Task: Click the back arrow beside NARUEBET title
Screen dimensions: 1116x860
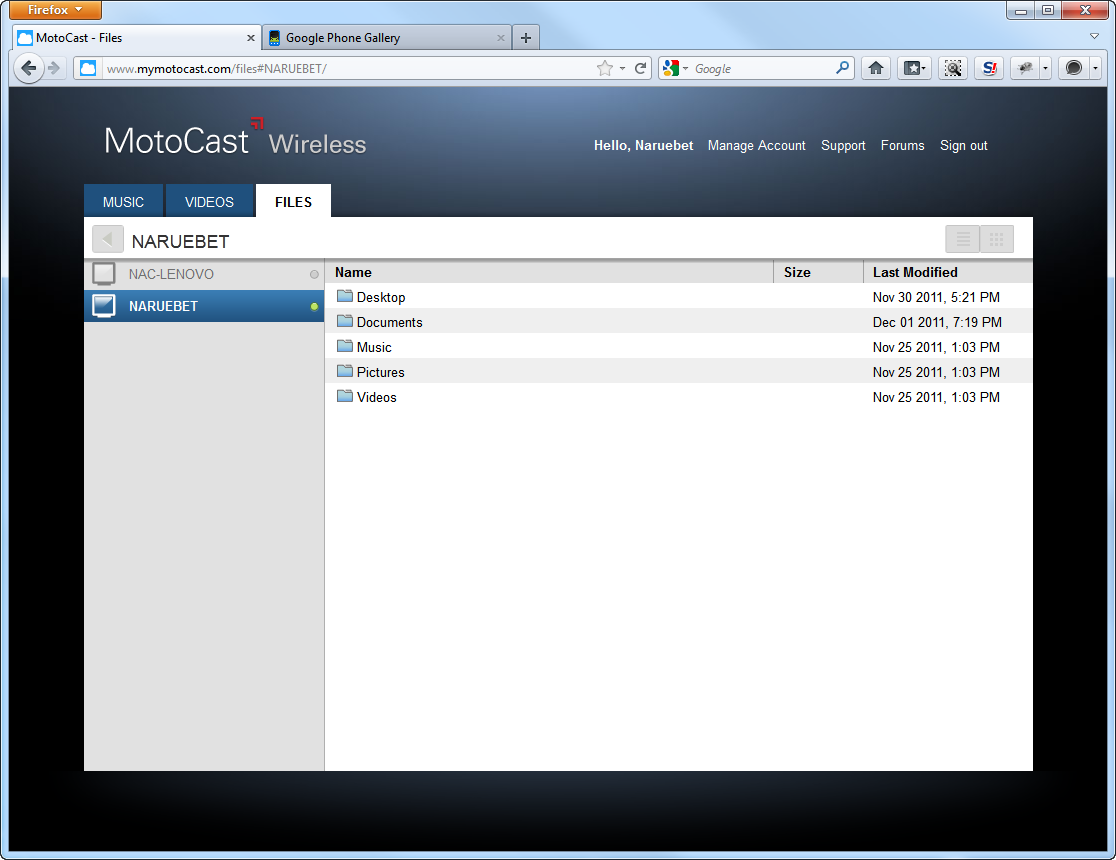Action: [108, 240]
